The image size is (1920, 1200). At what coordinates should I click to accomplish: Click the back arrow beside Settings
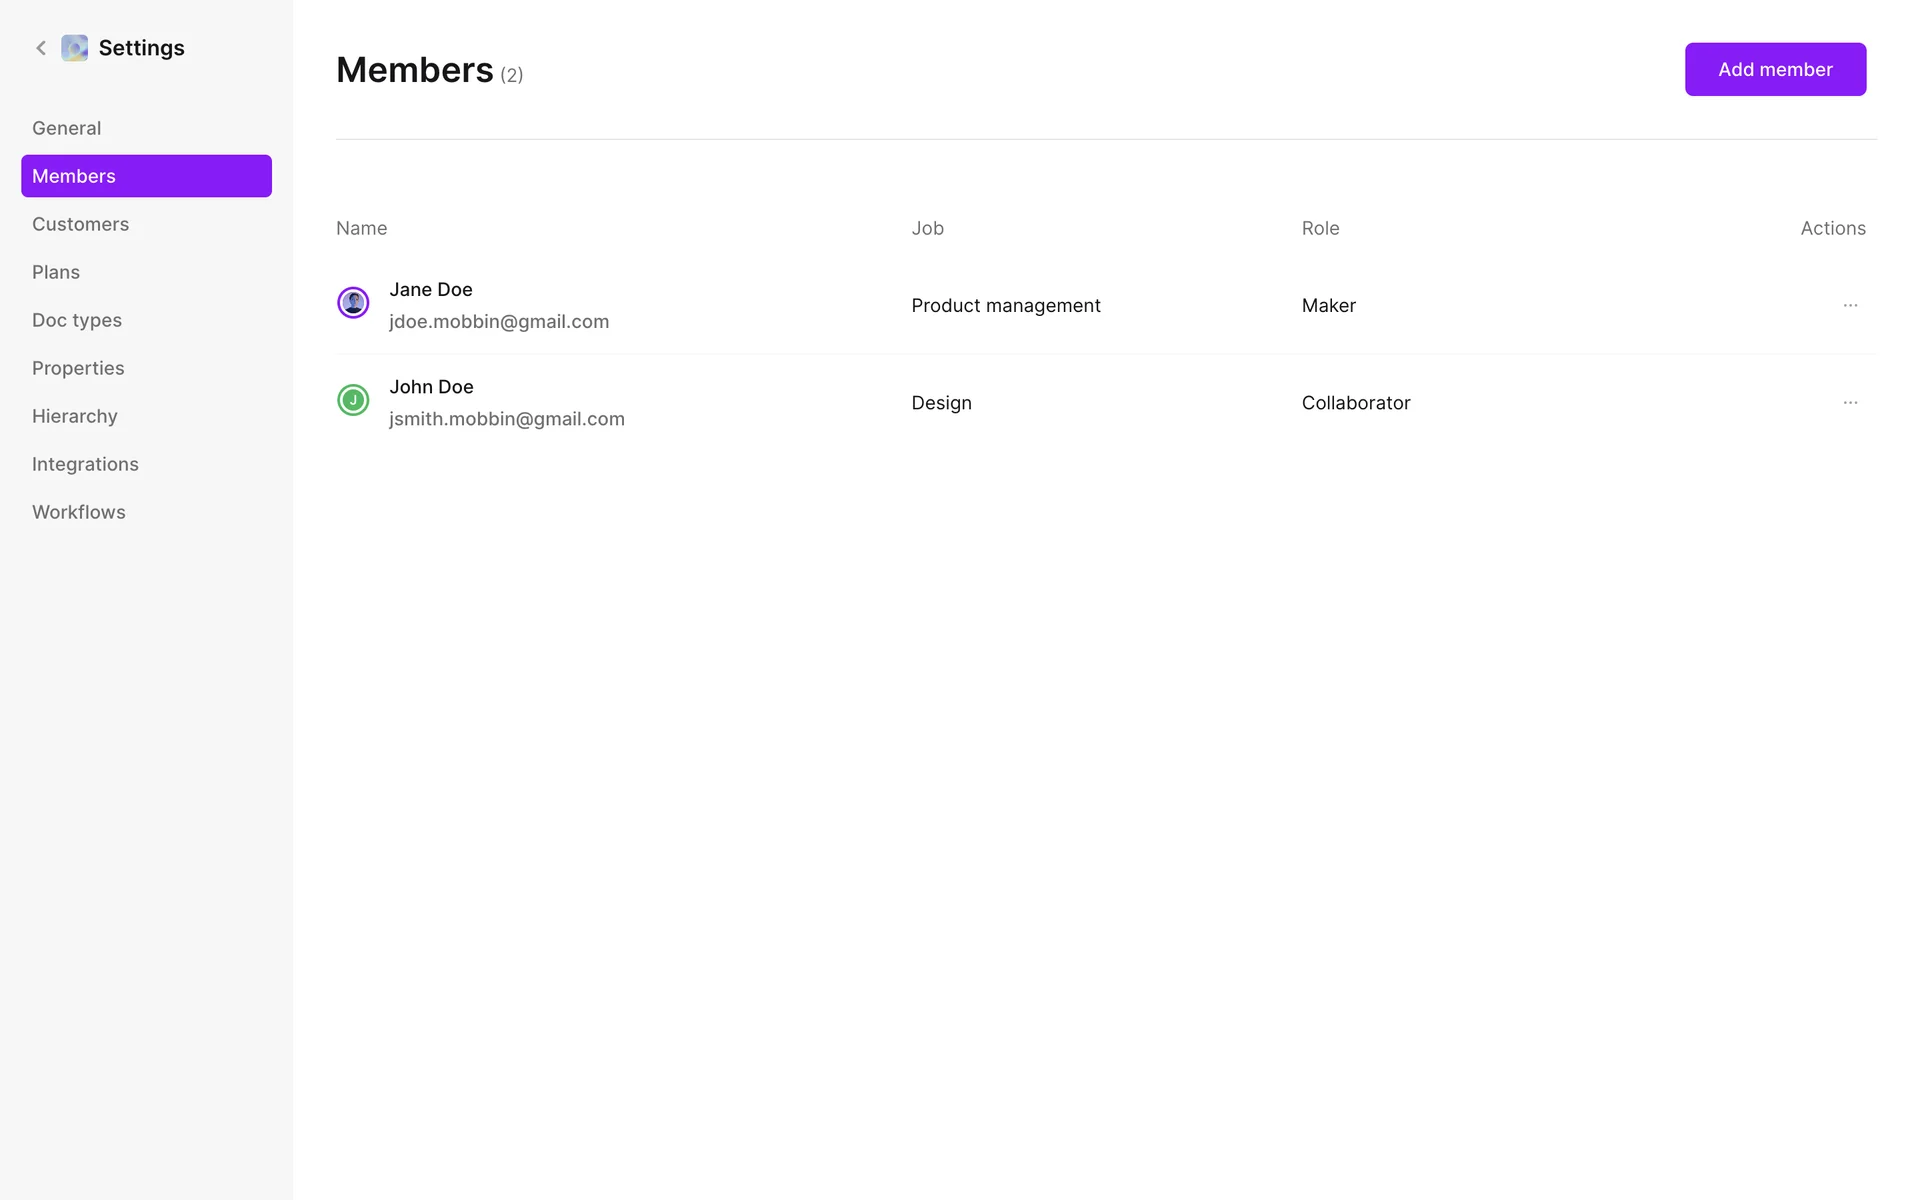[41, 48]
